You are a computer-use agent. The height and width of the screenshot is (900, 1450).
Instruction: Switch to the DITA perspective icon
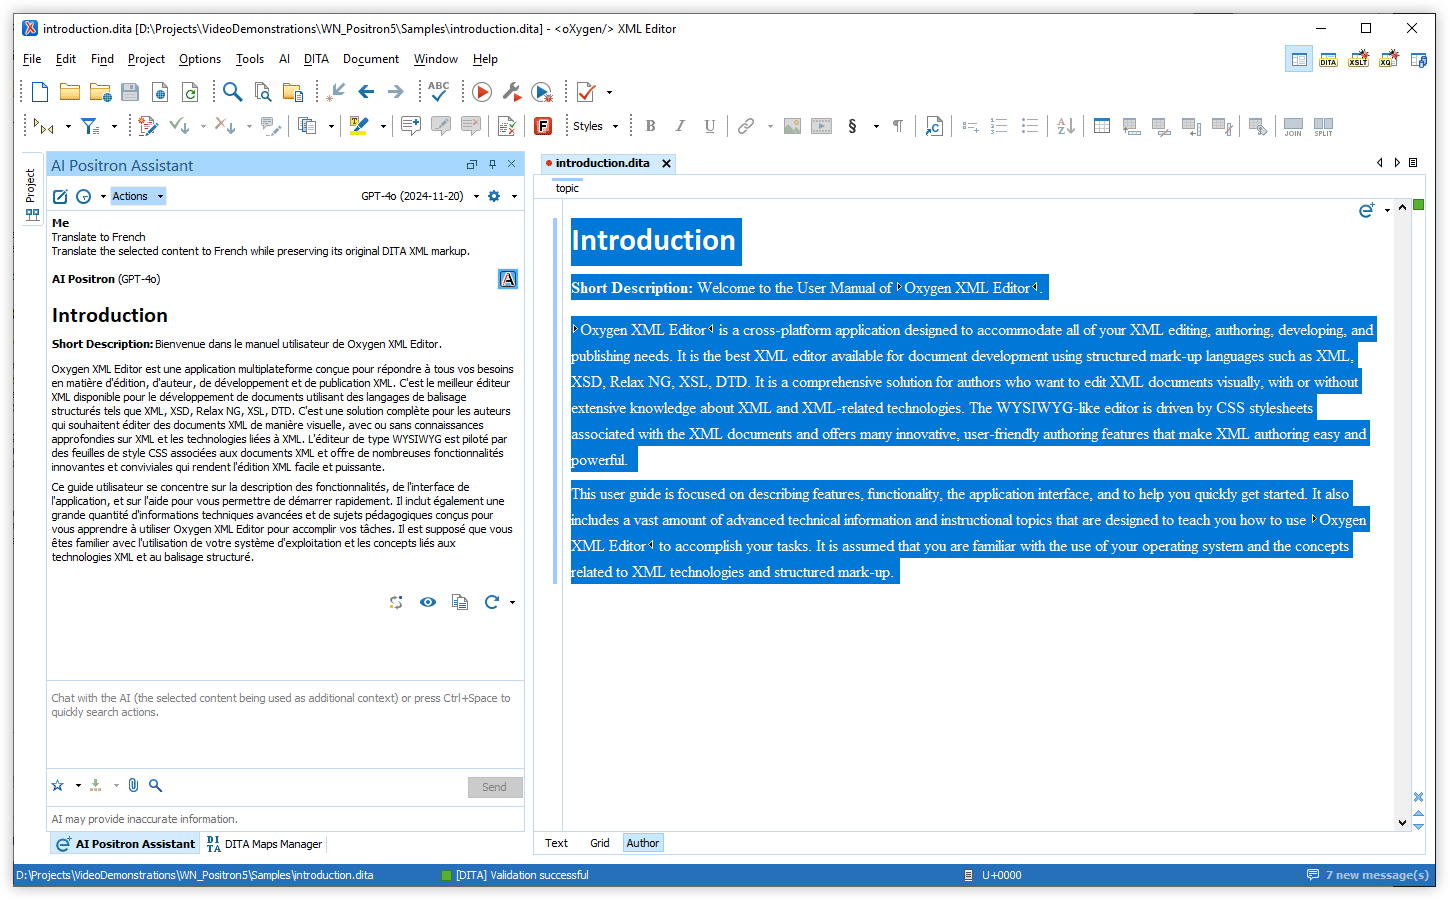(1328, 60)
